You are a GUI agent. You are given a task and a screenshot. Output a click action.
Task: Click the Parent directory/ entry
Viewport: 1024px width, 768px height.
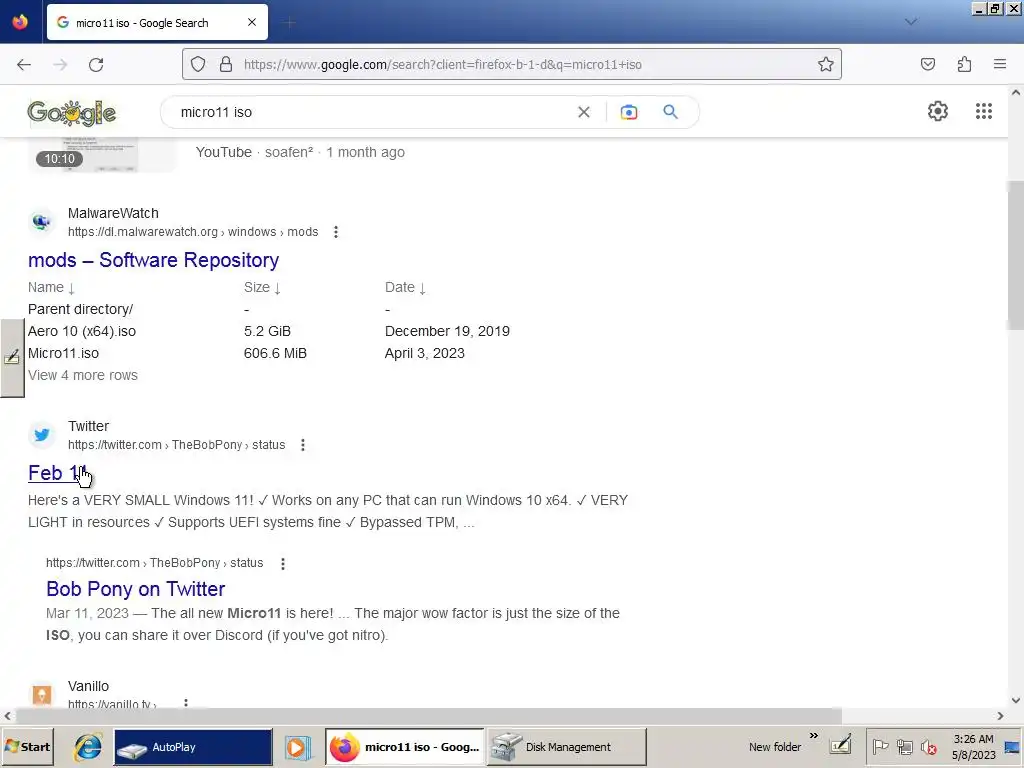click(x=80, y=309)
